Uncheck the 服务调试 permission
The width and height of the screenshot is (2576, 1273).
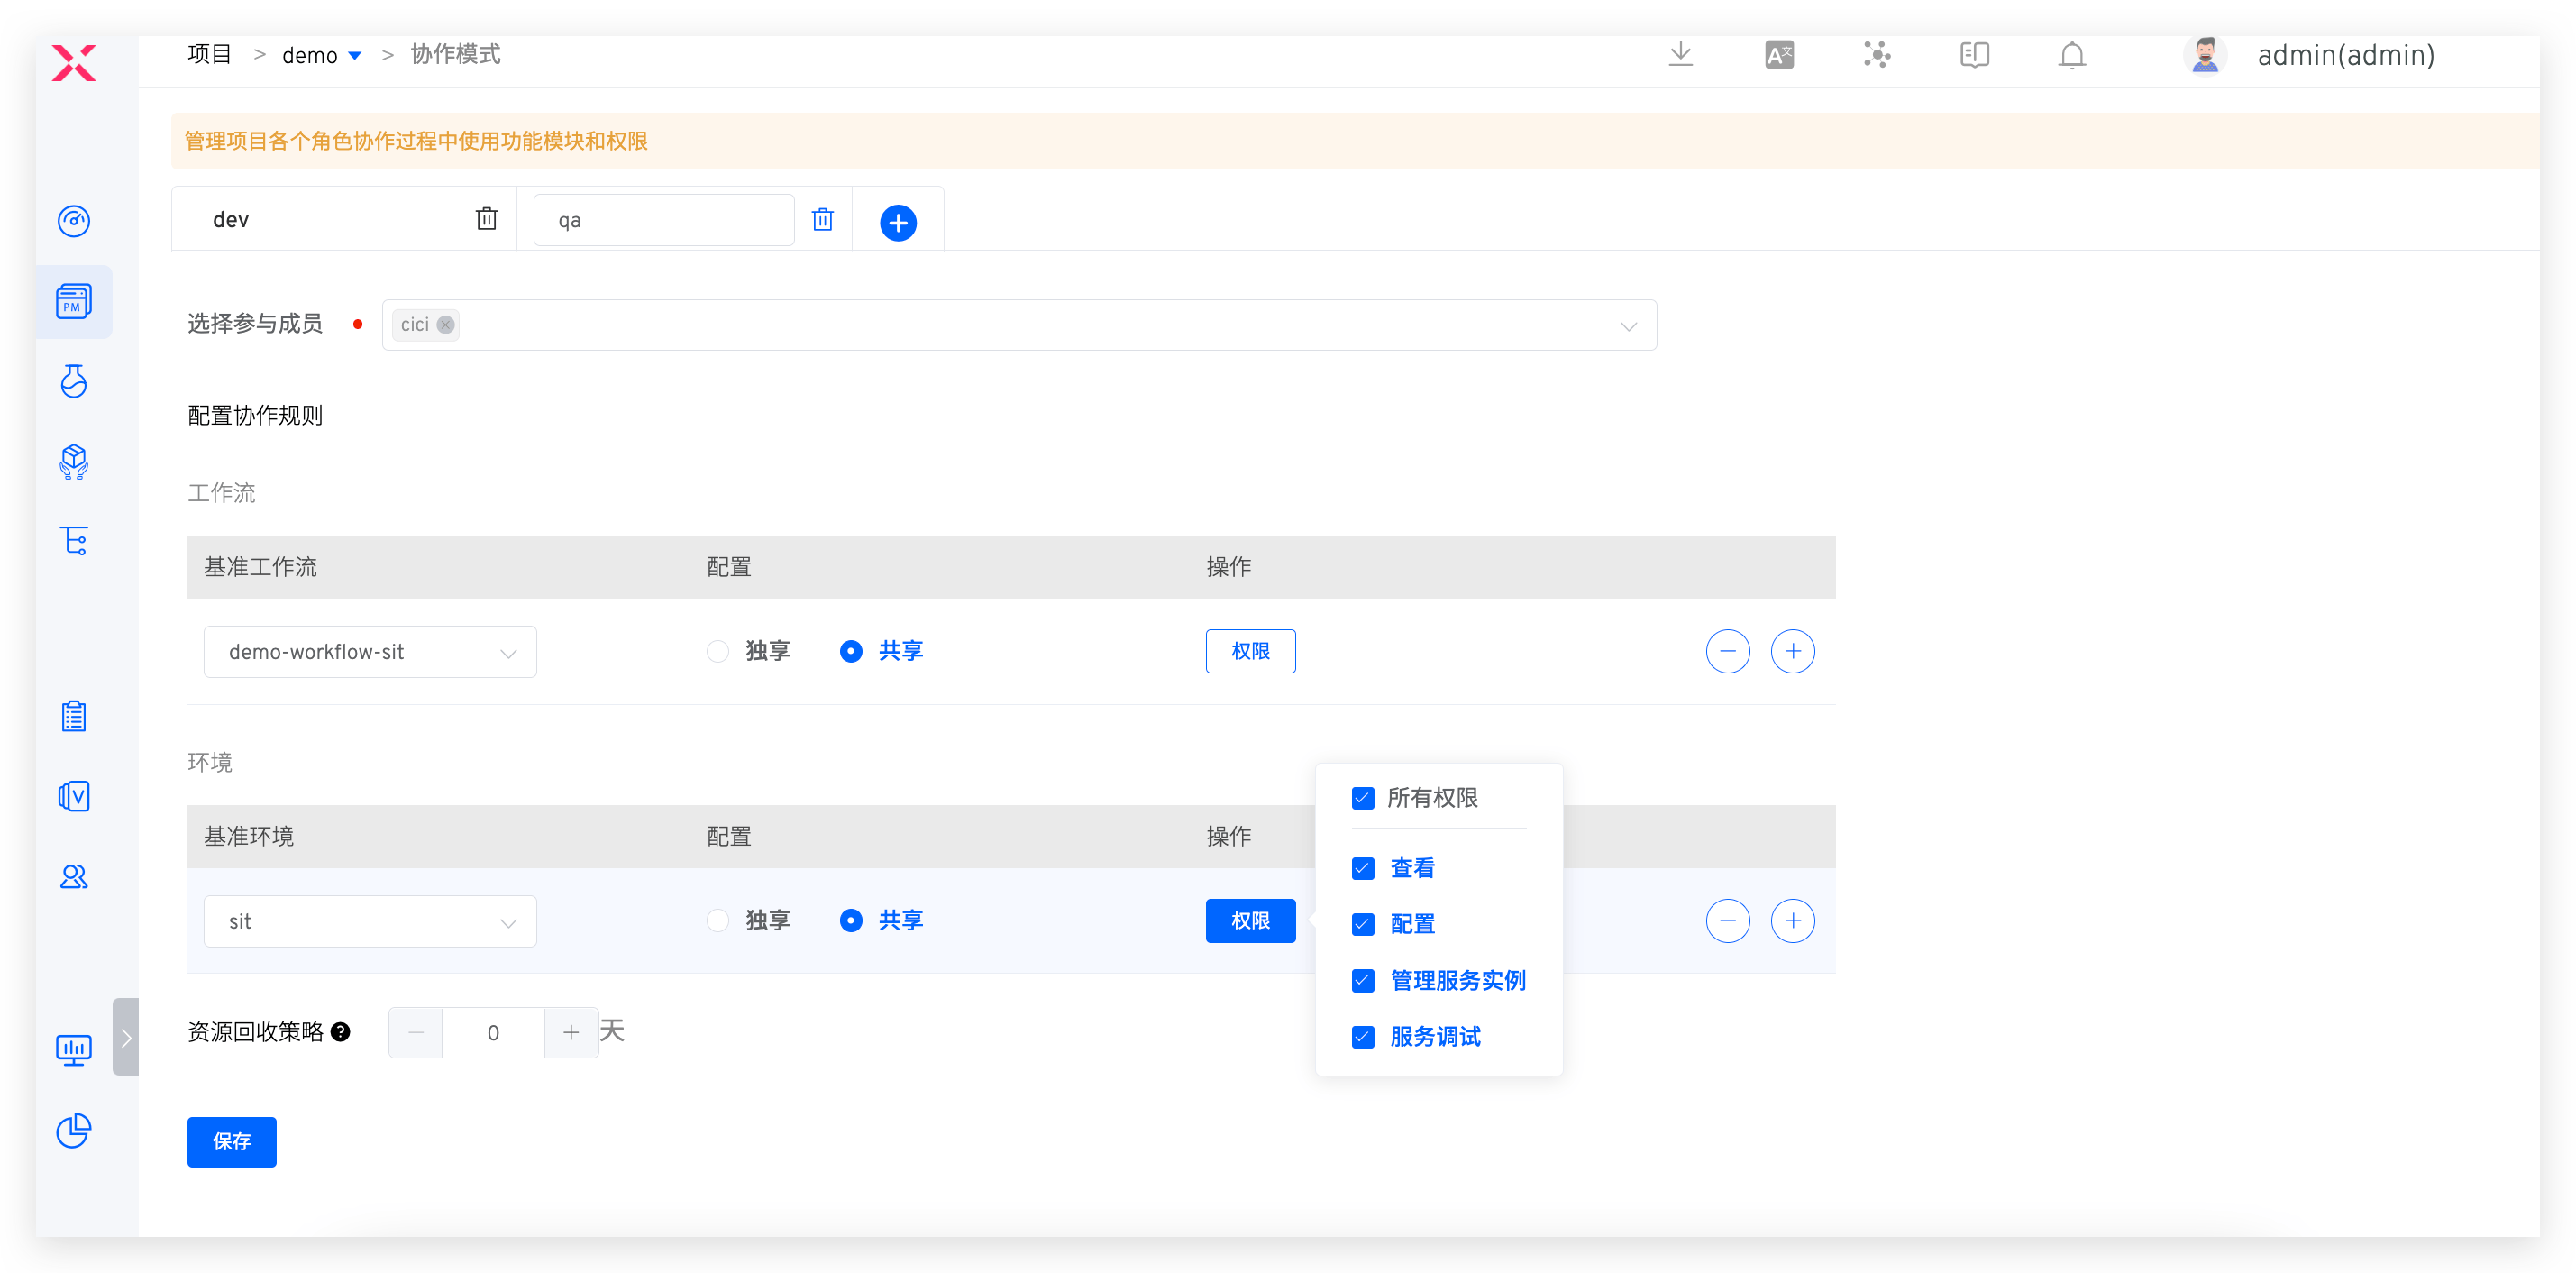point(1362,1037)
